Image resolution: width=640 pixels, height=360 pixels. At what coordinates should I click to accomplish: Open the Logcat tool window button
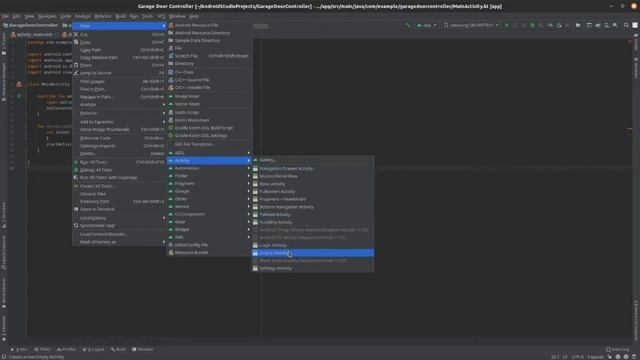click(93, 349)
